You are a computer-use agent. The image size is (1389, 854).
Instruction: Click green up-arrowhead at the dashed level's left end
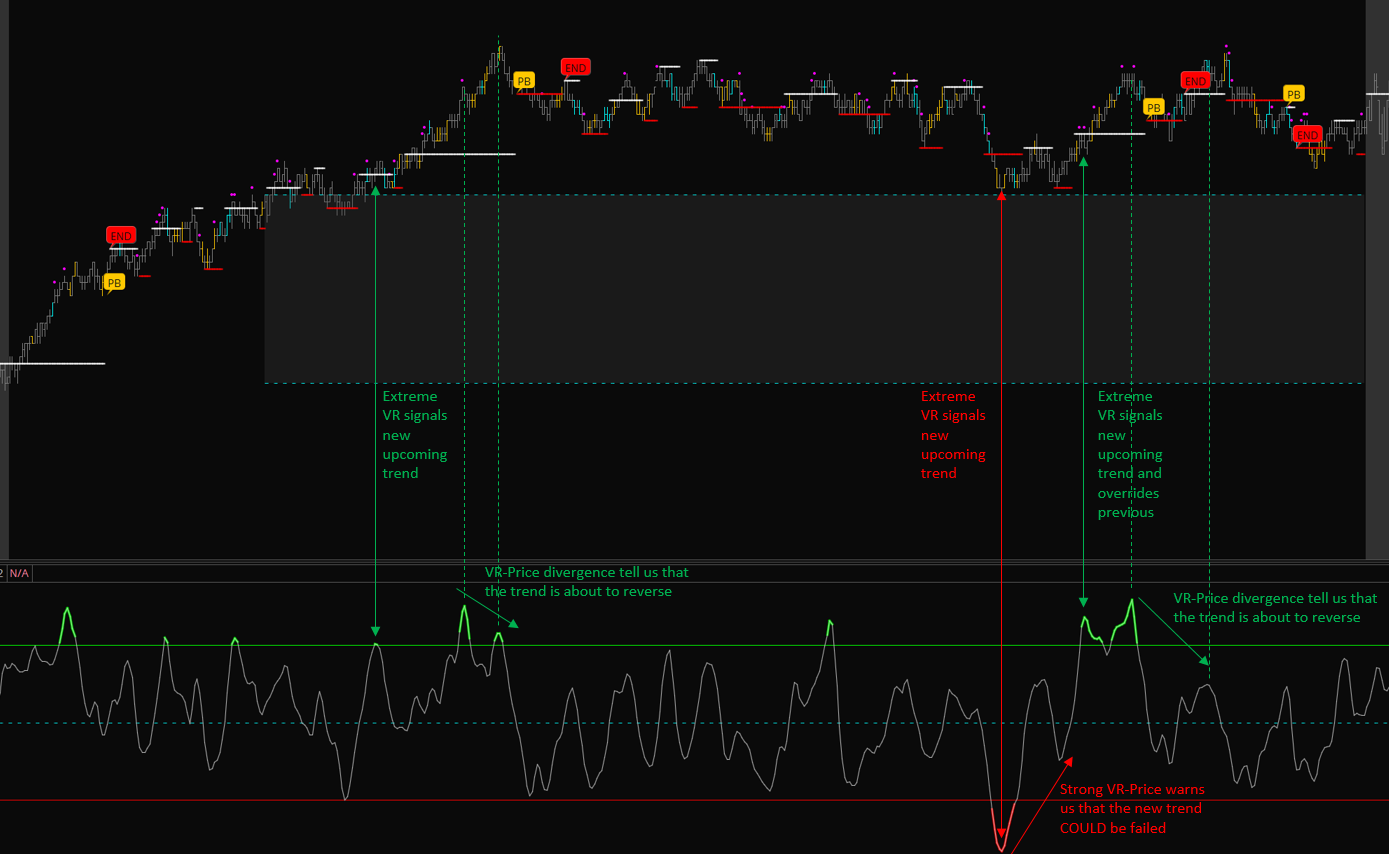[375, 189]
